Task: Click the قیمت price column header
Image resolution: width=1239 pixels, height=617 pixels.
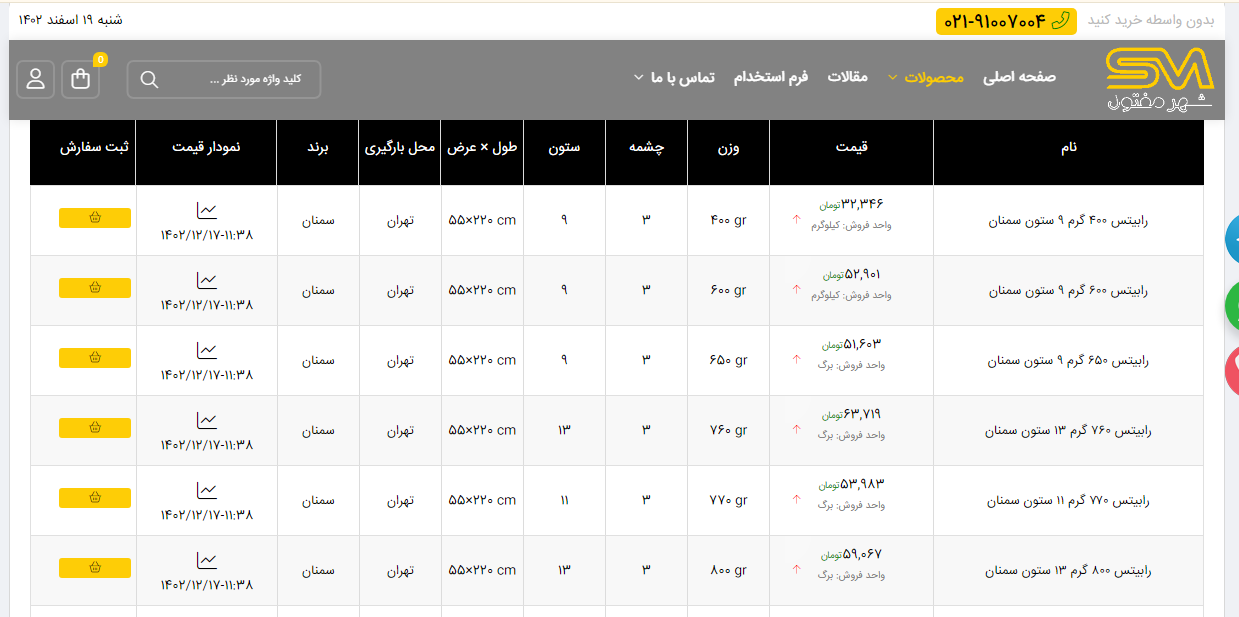Action: [x=851, y=148]
